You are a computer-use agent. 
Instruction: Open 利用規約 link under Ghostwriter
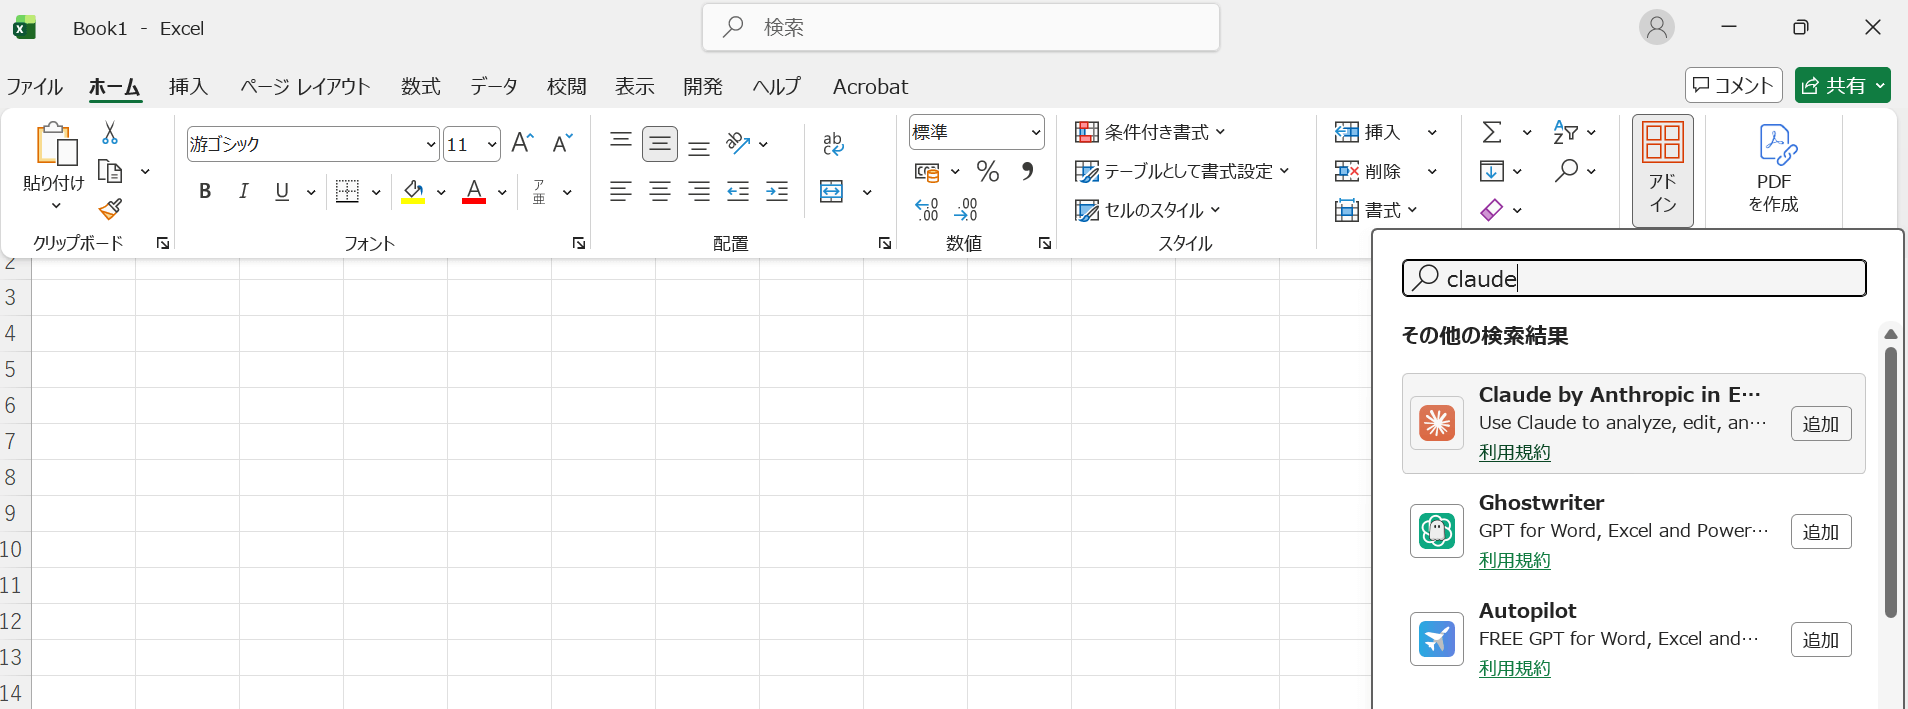pos(1514,561)
